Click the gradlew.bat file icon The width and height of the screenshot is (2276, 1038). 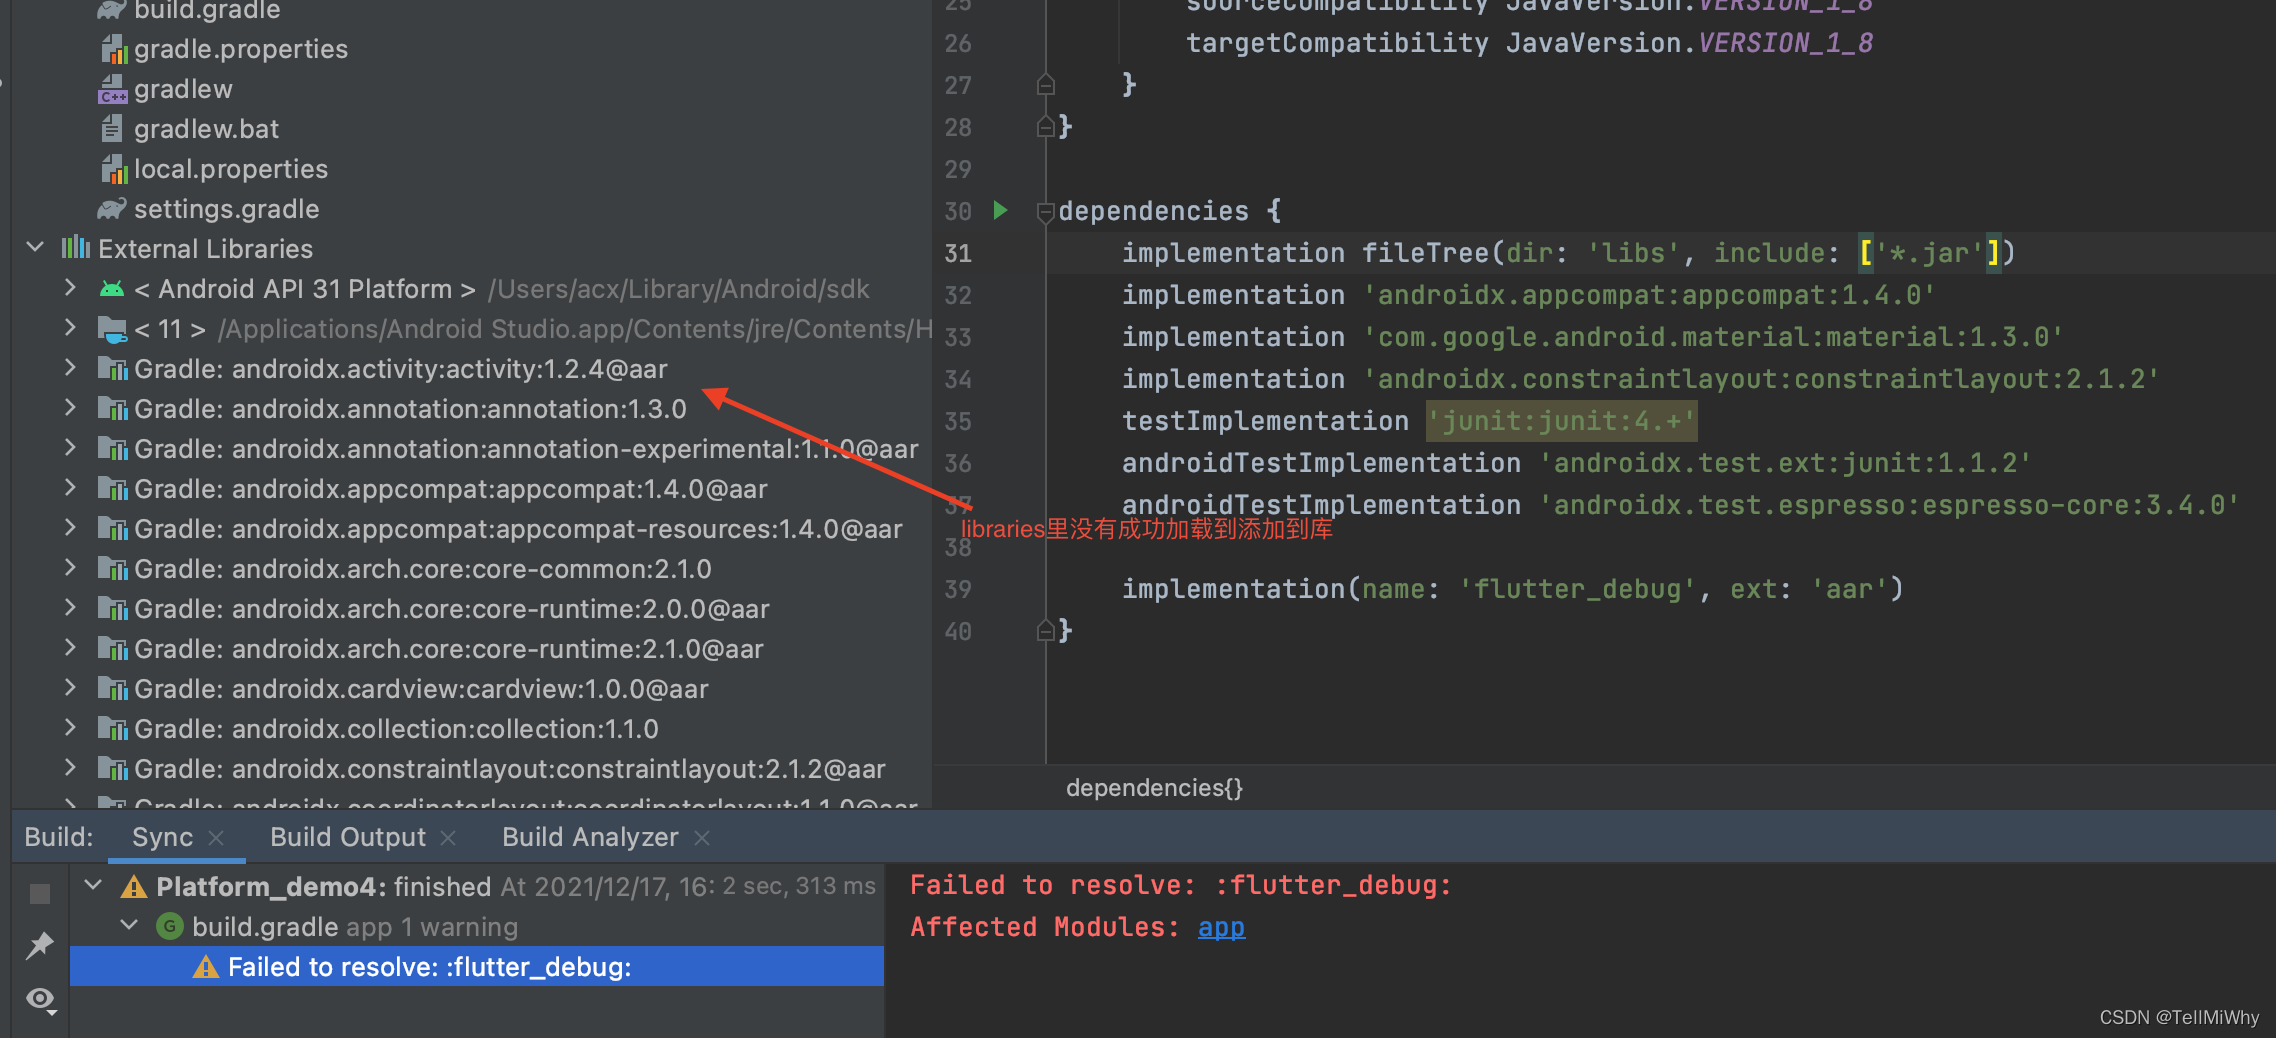(x=112, y=129)
